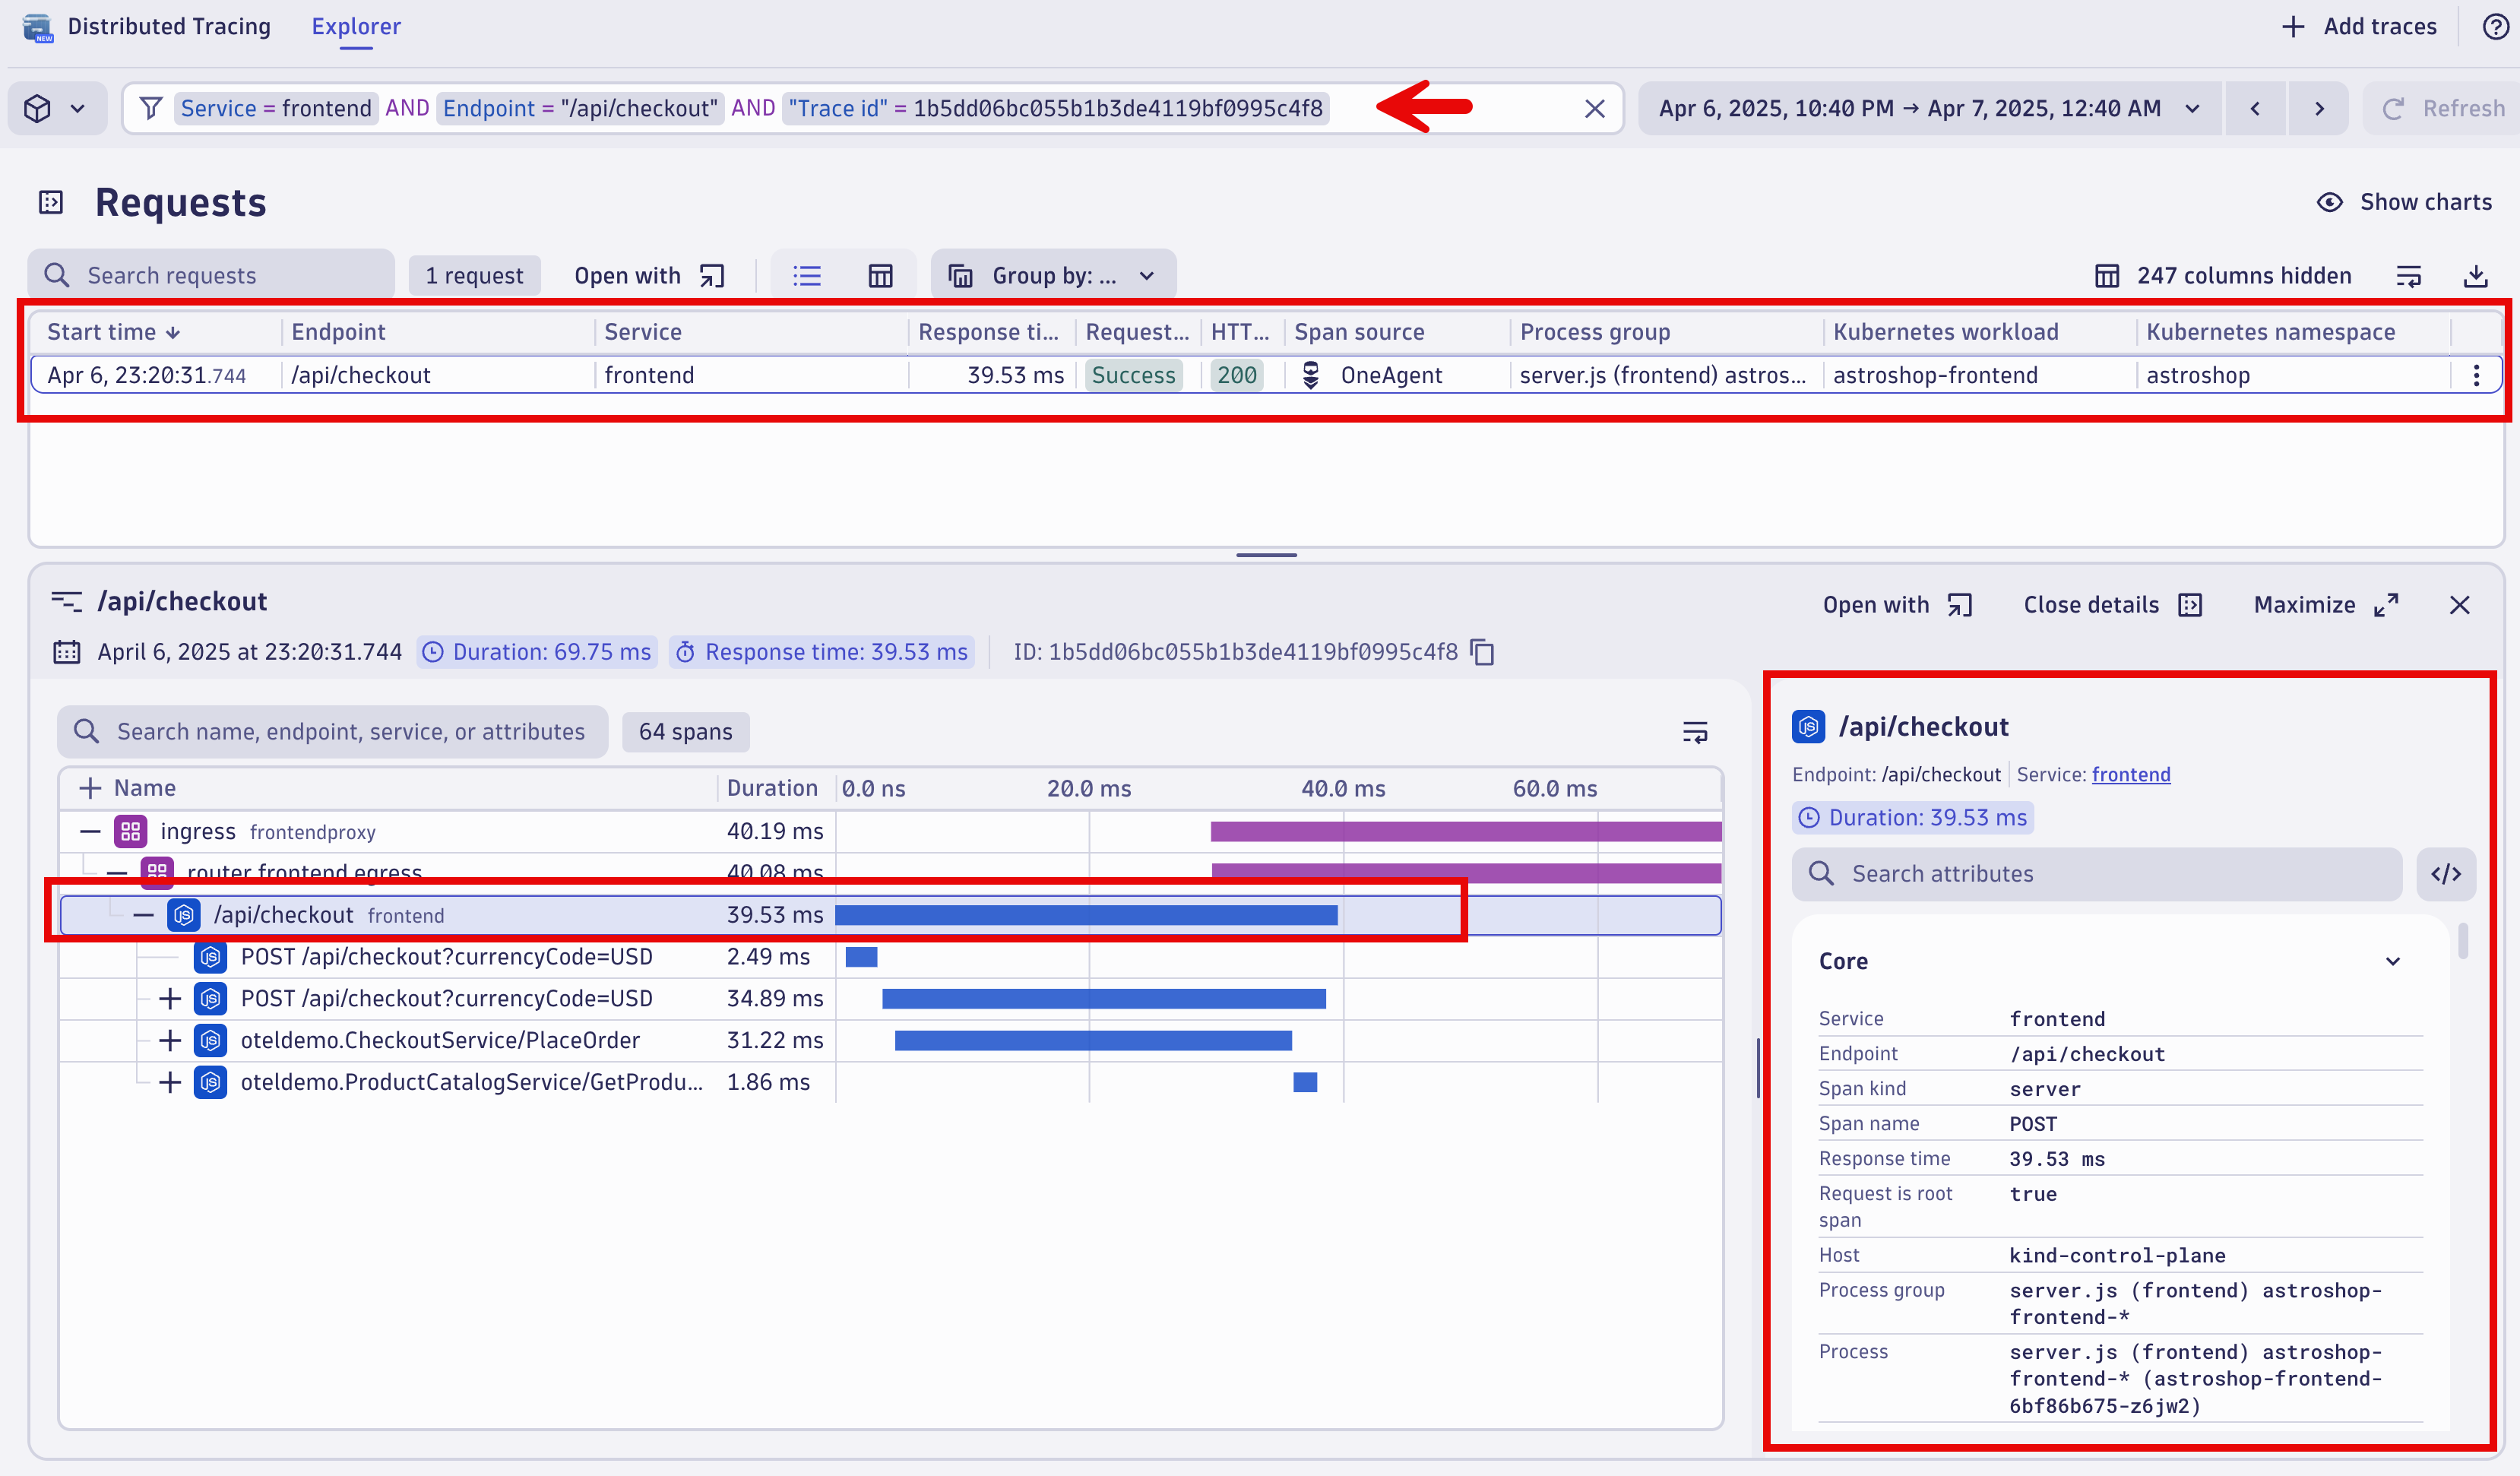The height and width of the screenshot is (1476, 2520).
Task: Focus the Search attributes field
Action: pyautogui.click(x=2096, y=874)
